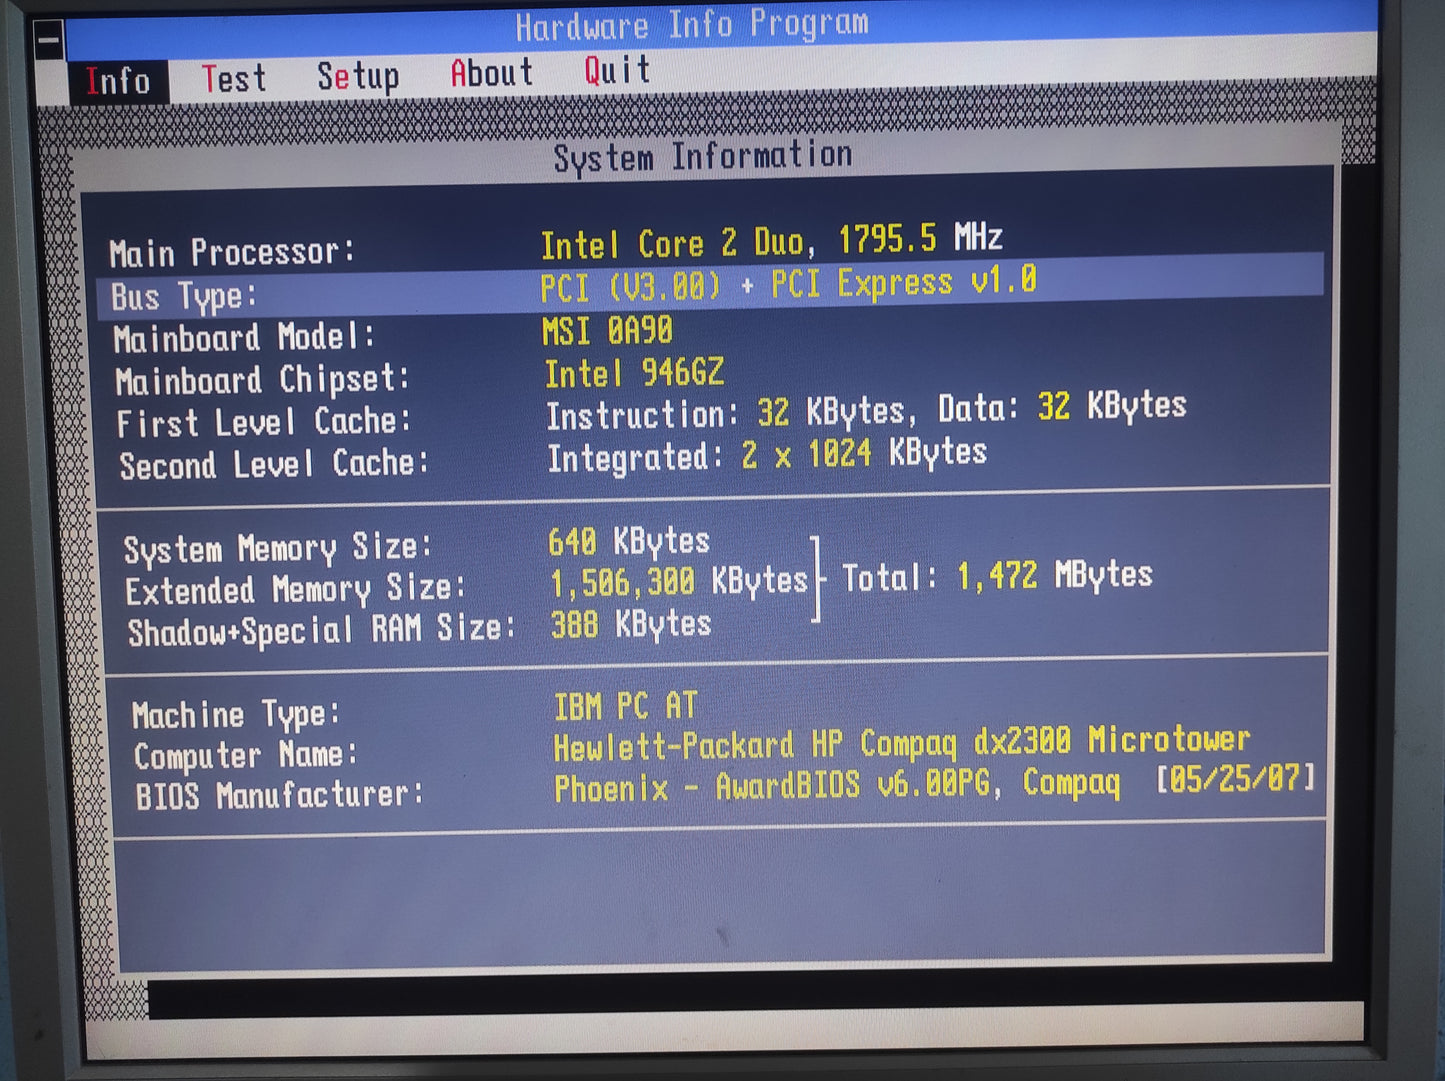Click the Second Level Cache label
The width and height of the screenshot is (1445, 1081).
(x=274, y=464)
